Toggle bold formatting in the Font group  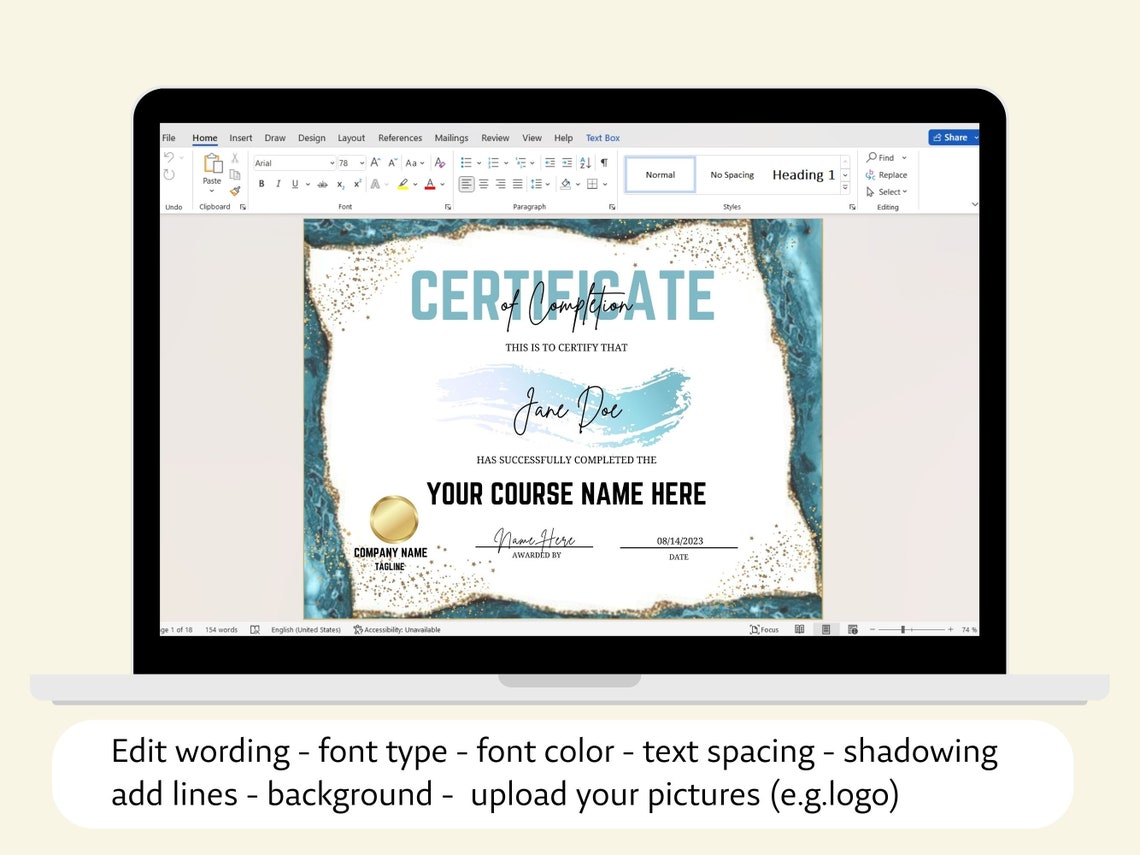click(x=262, y=184)
